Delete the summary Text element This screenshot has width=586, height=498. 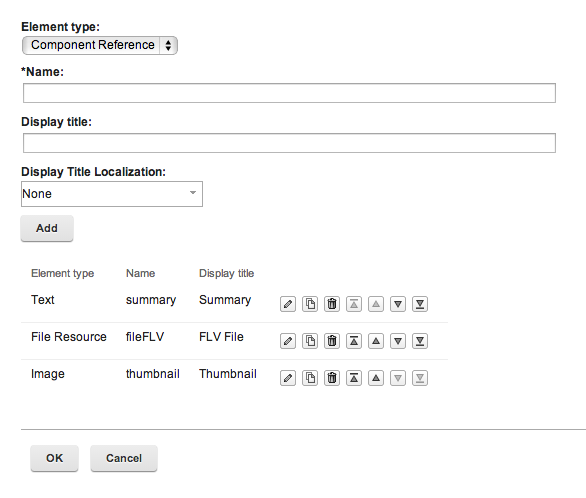pyautogui.click(x=332, y=304)
